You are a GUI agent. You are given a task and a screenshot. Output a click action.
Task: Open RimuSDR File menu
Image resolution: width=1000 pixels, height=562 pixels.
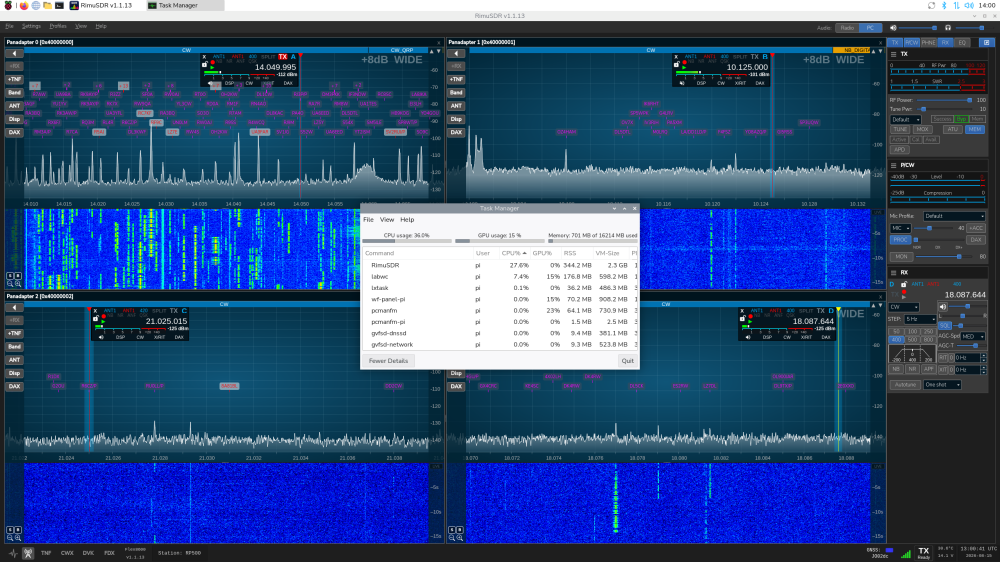(x=10, y=26)
